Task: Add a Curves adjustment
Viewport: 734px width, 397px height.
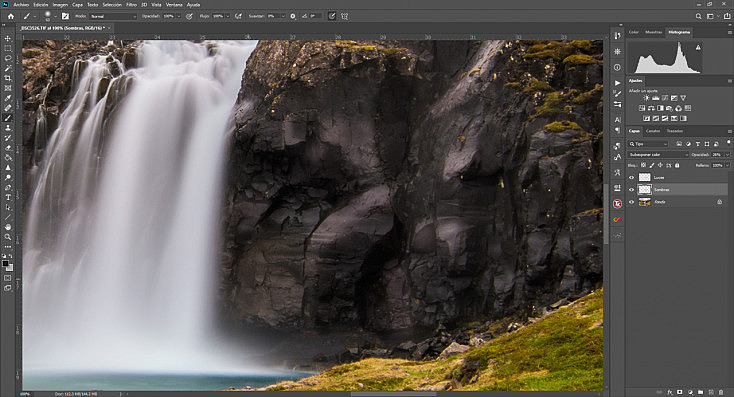Action: point(665,98)
